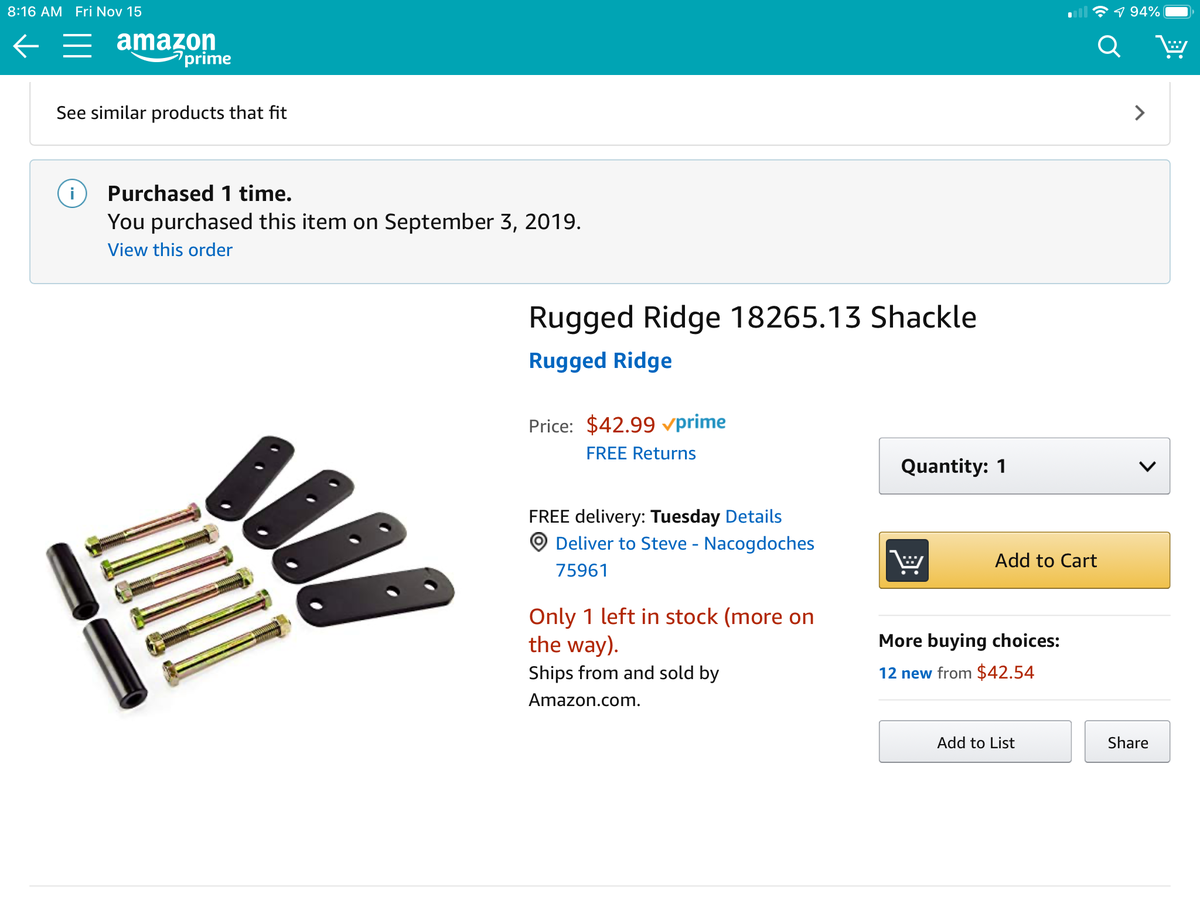Screen dimensions: 1200x900
Task: Change Deliver to Steve - Nacogdoches address
Action: pos(684,544)
